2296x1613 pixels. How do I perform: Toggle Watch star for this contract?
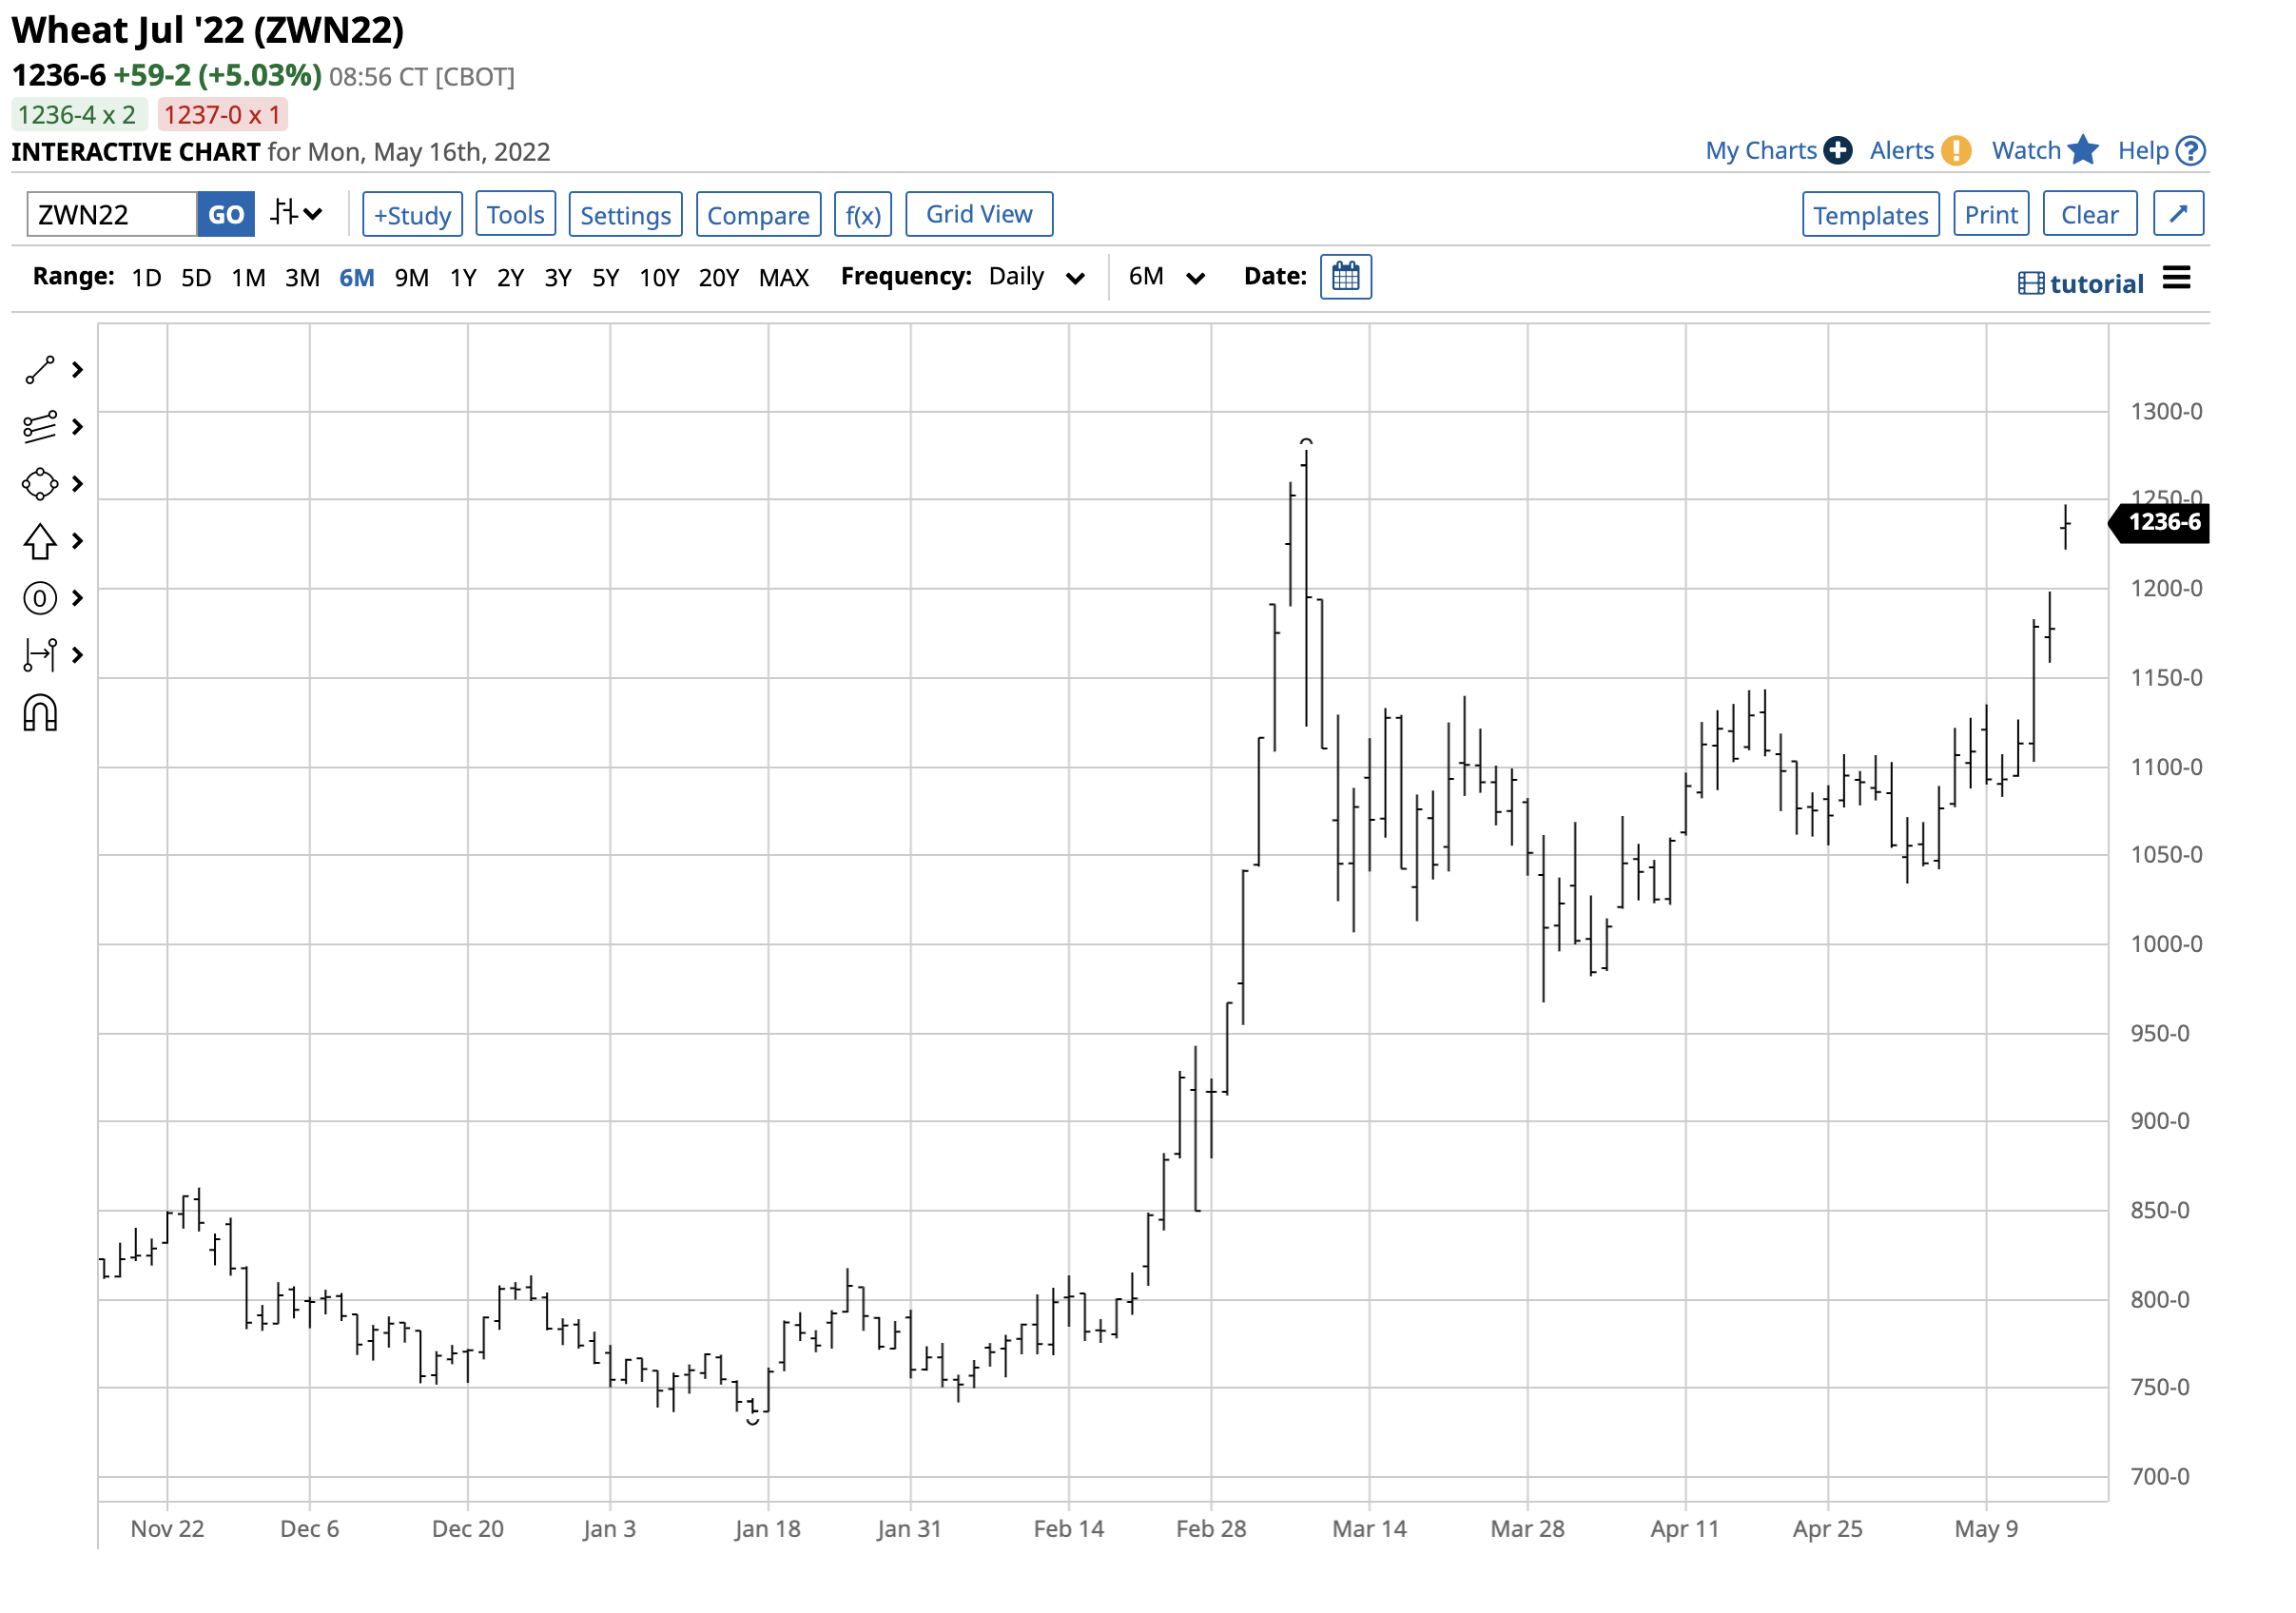coord(2082,151)
